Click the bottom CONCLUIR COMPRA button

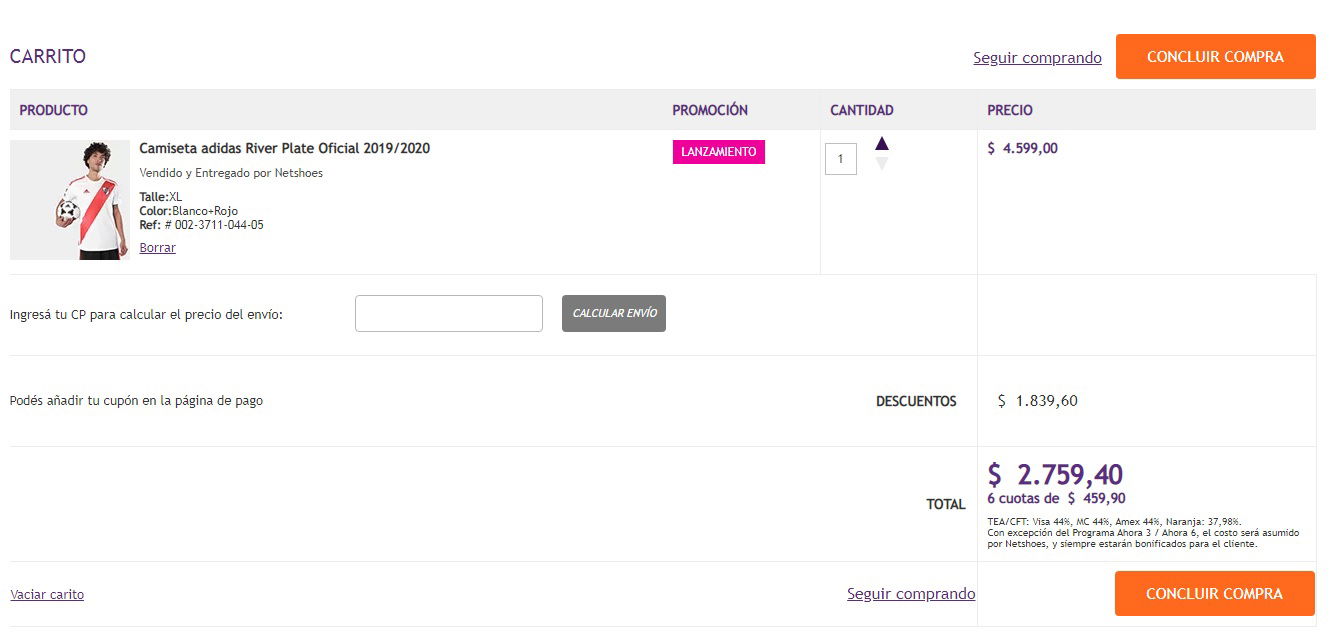[1214, 594]
